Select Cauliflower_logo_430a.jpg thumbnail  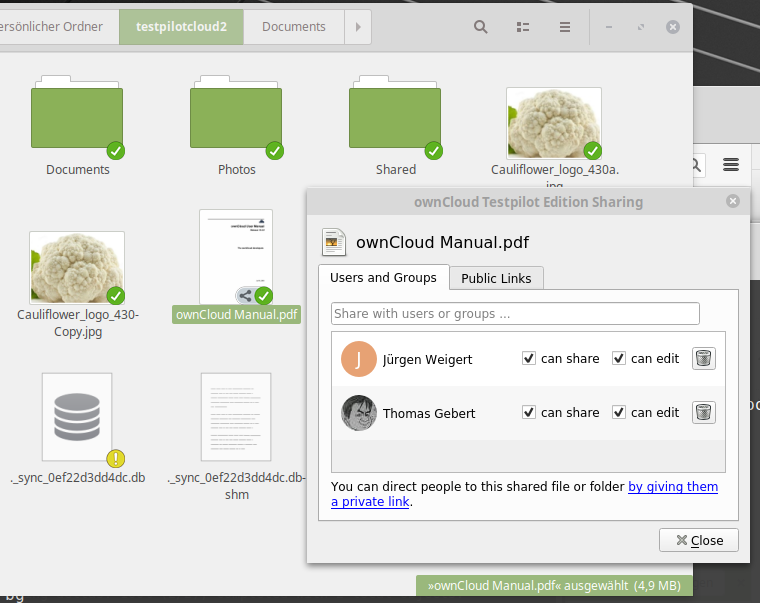tap(554, 123)
